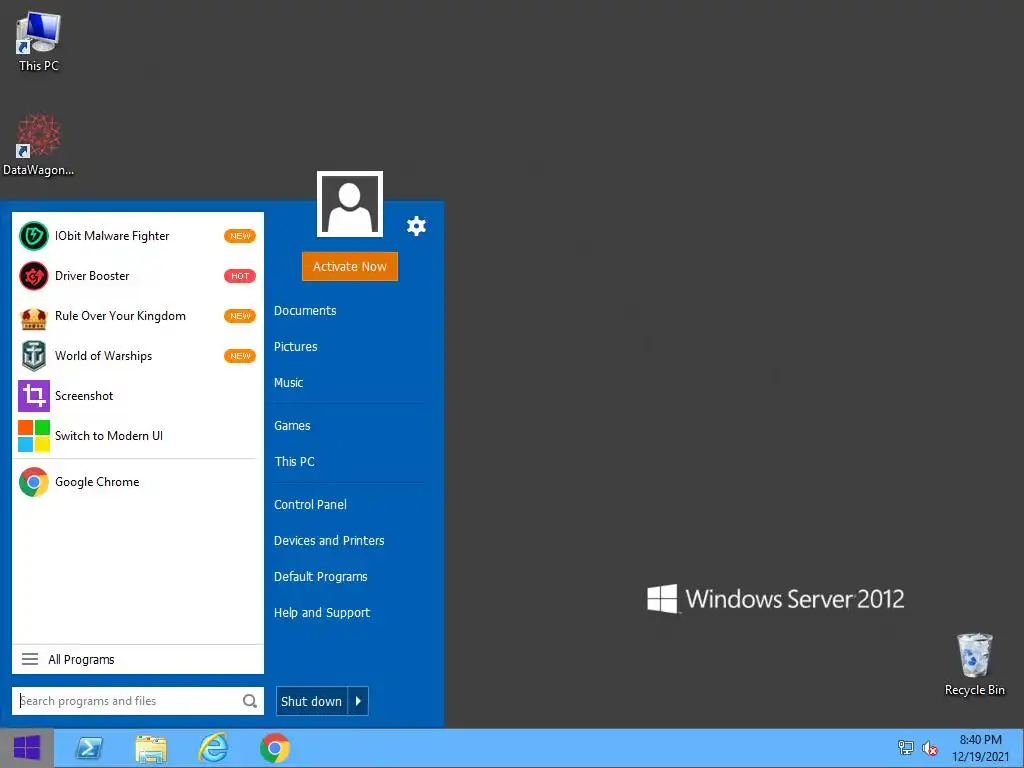
Task: Click the NEW badge beside IObit Malware Fighter
Action: 240,236
